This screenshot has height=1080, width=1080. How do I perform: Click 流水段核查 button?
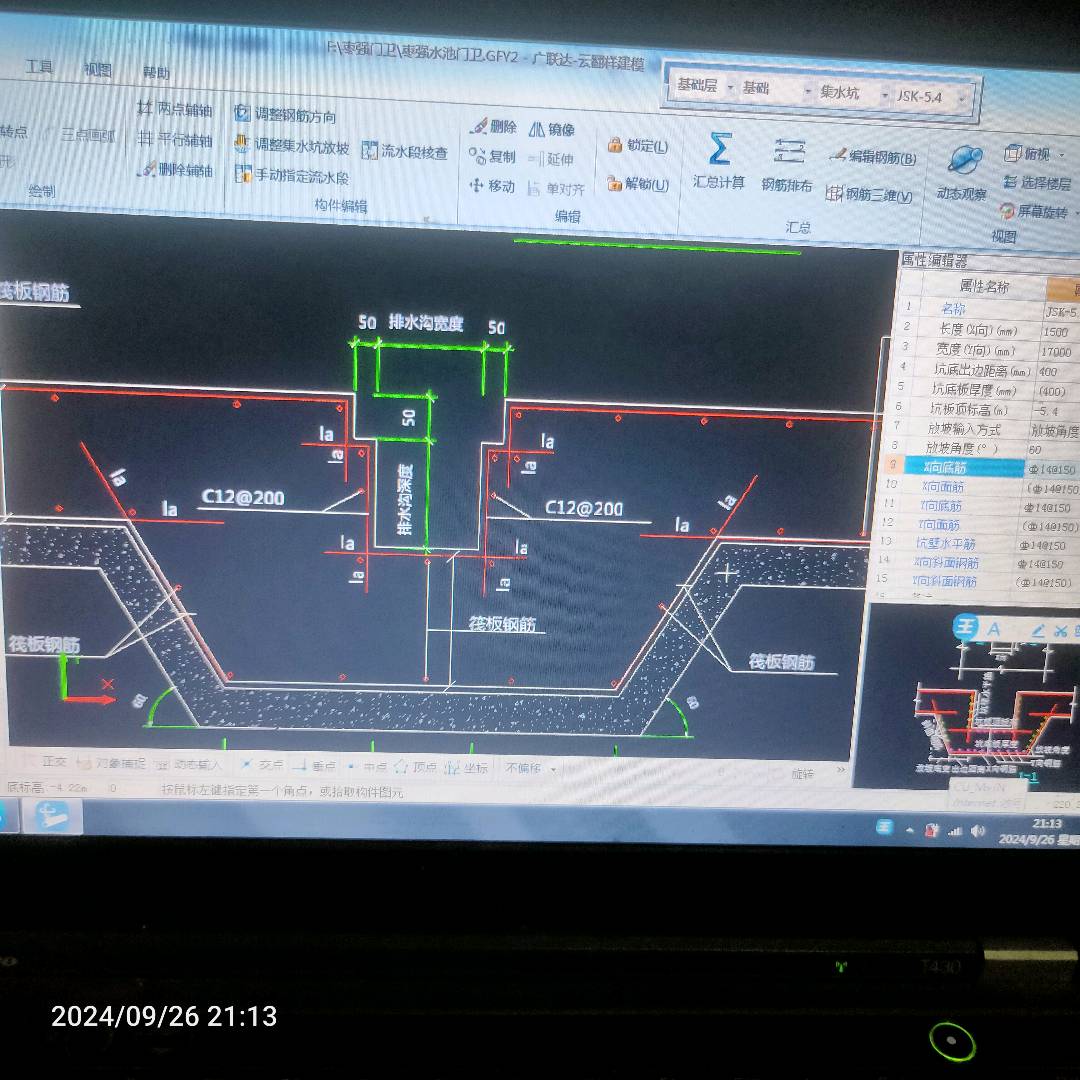[x=405, y=152]
